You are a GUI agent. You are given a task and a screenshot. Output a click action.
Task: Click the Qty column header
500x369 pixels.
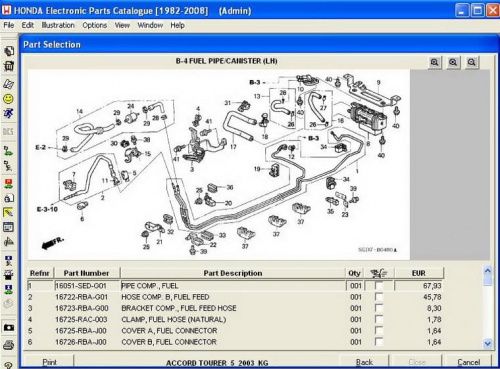coord(354,273)
